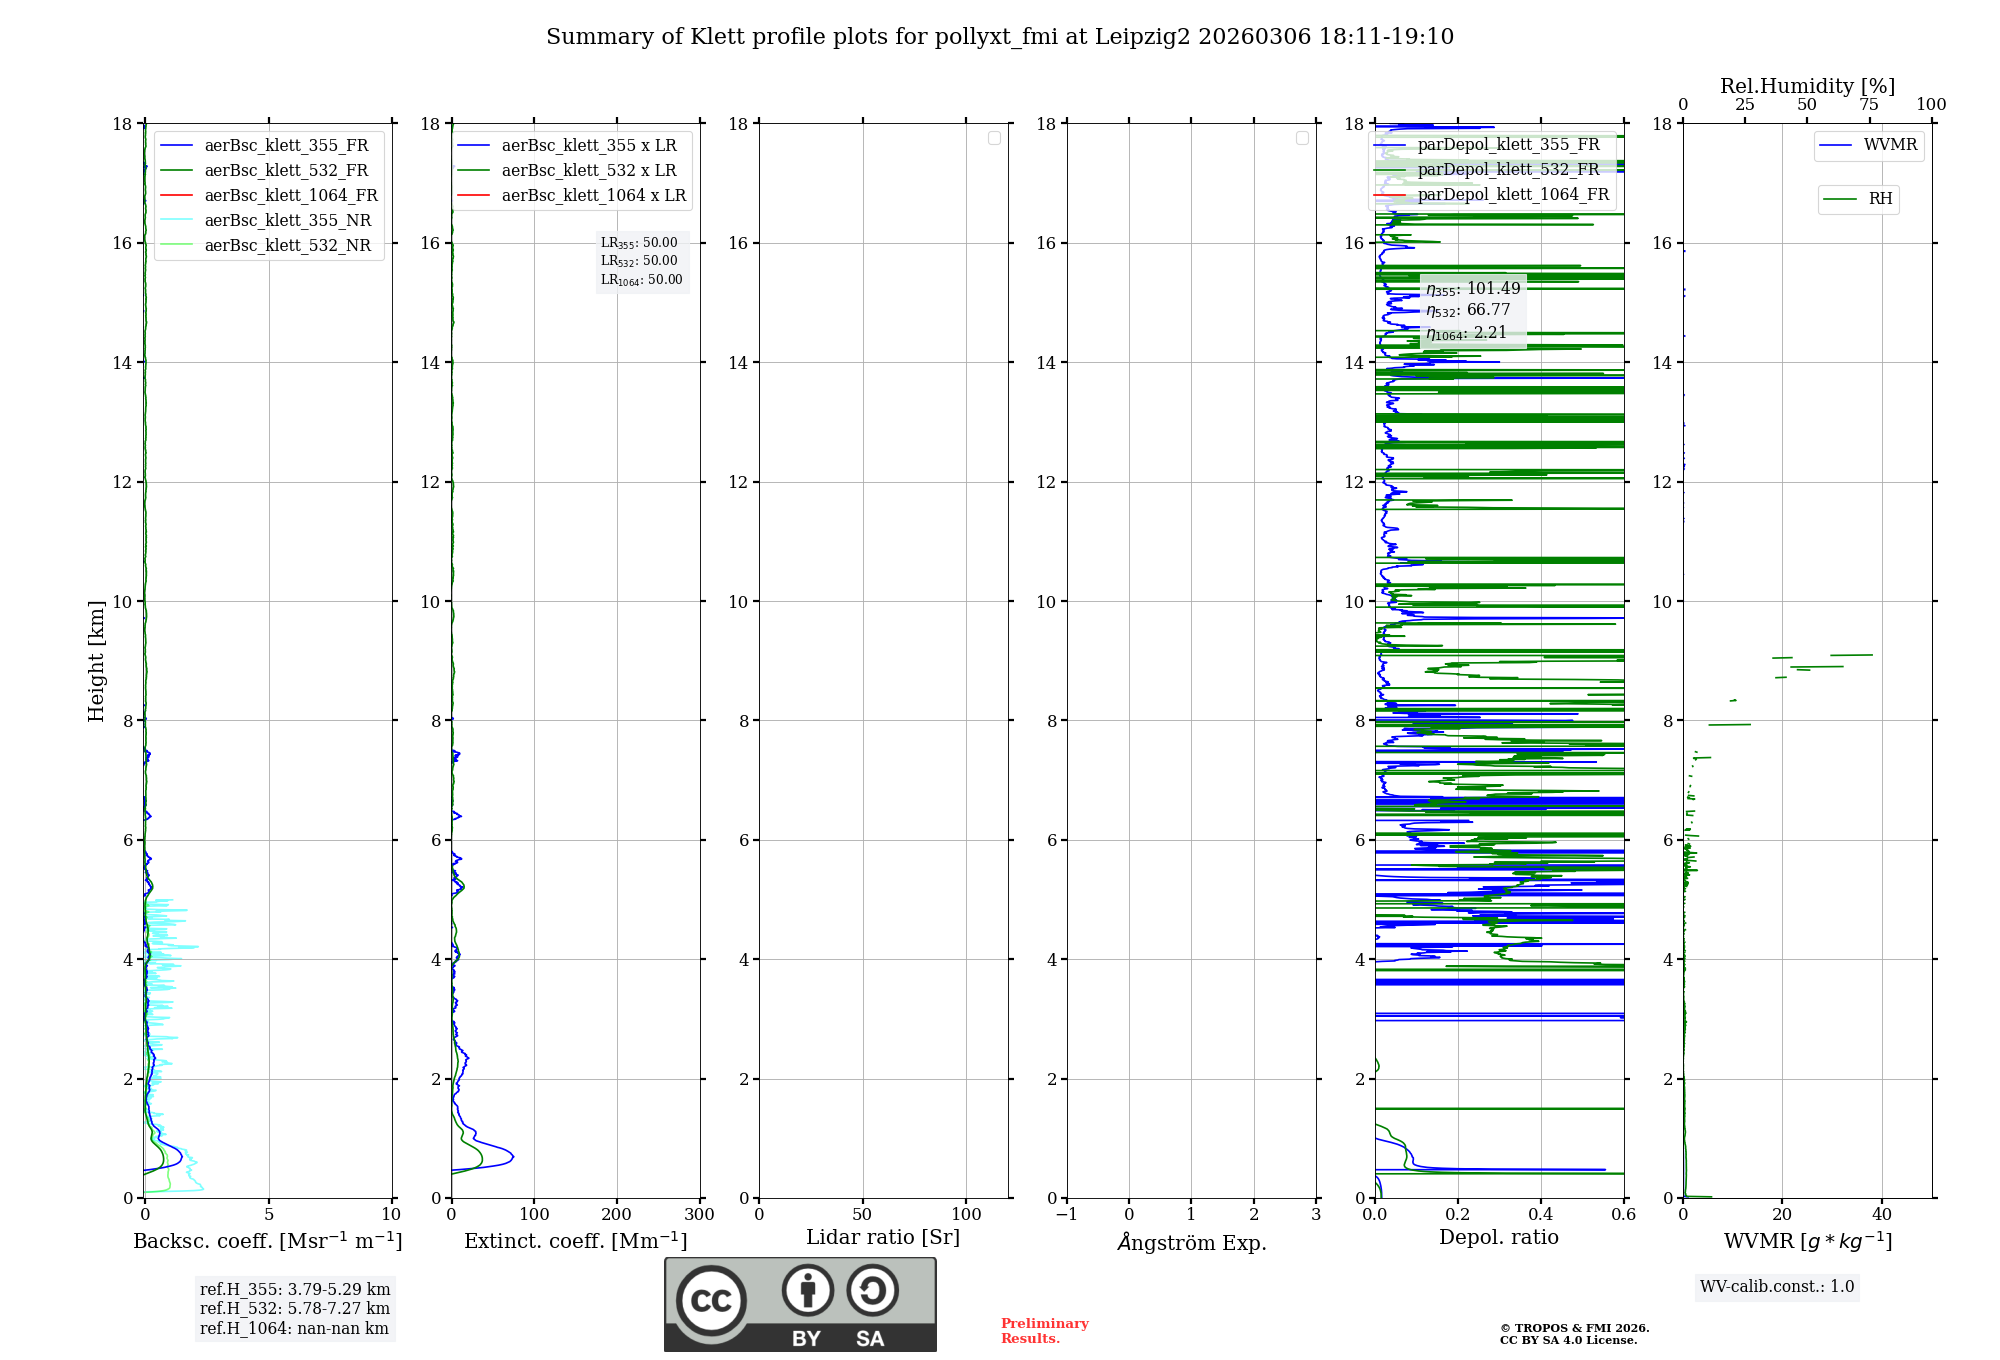The height and width of the screenshot is (1360, 2000).
Task: Click empty legend box in Ångström plot
Action: (x=1302, y=138)
